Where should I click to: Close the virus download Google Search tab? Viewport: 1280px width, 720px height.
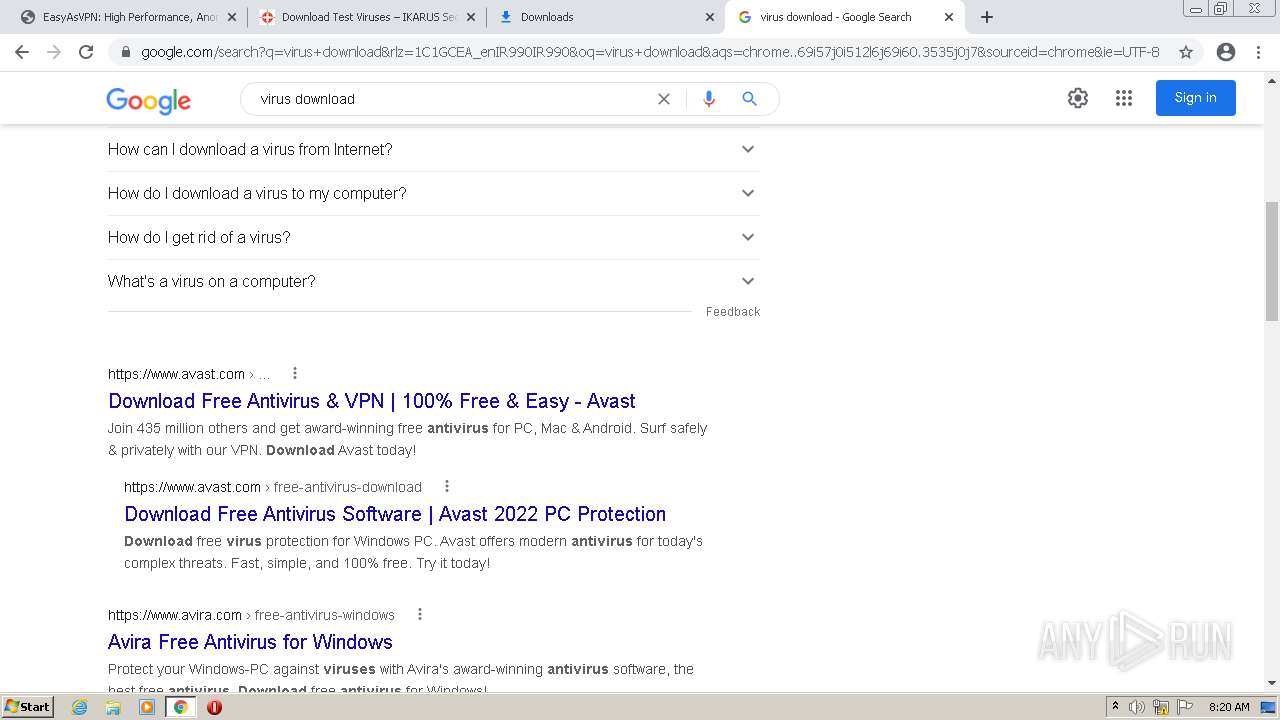(x=948, y=17)
